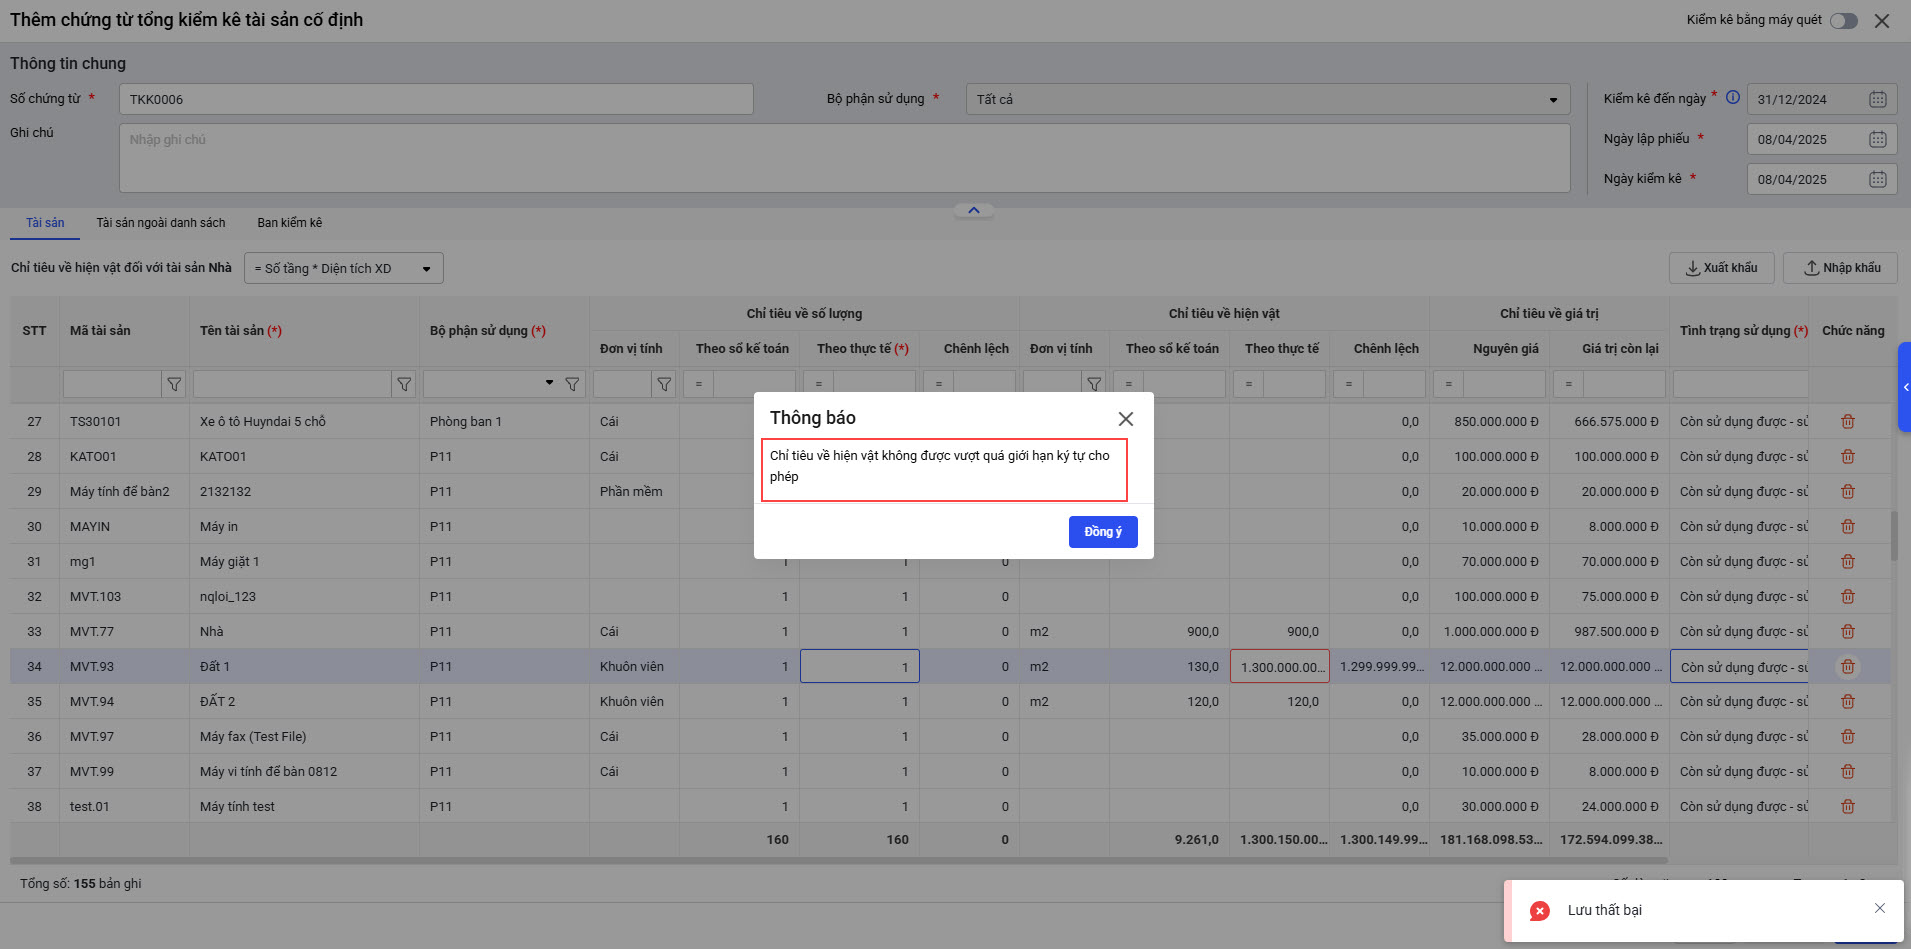Click the Ghi chú text field
Screen dimensions: 1911x949
tap(843, 158)
